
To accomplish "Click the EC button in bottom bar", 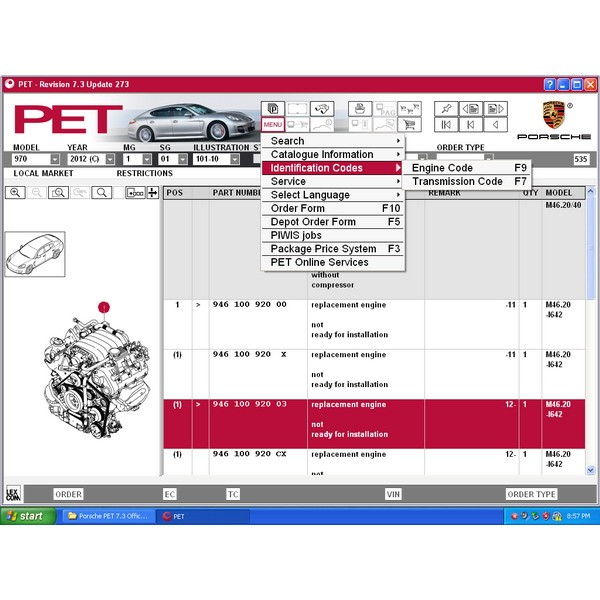I will tap(170, 494).
